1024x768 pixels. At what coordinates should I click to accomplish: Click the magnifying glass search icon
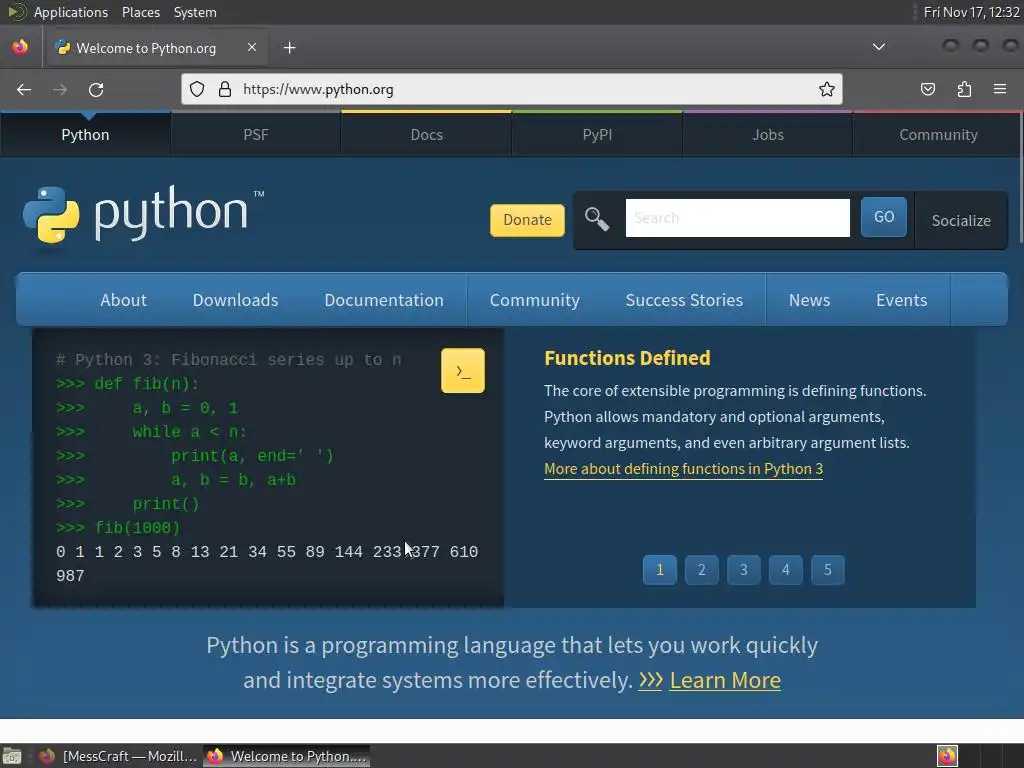pos(596,219)
